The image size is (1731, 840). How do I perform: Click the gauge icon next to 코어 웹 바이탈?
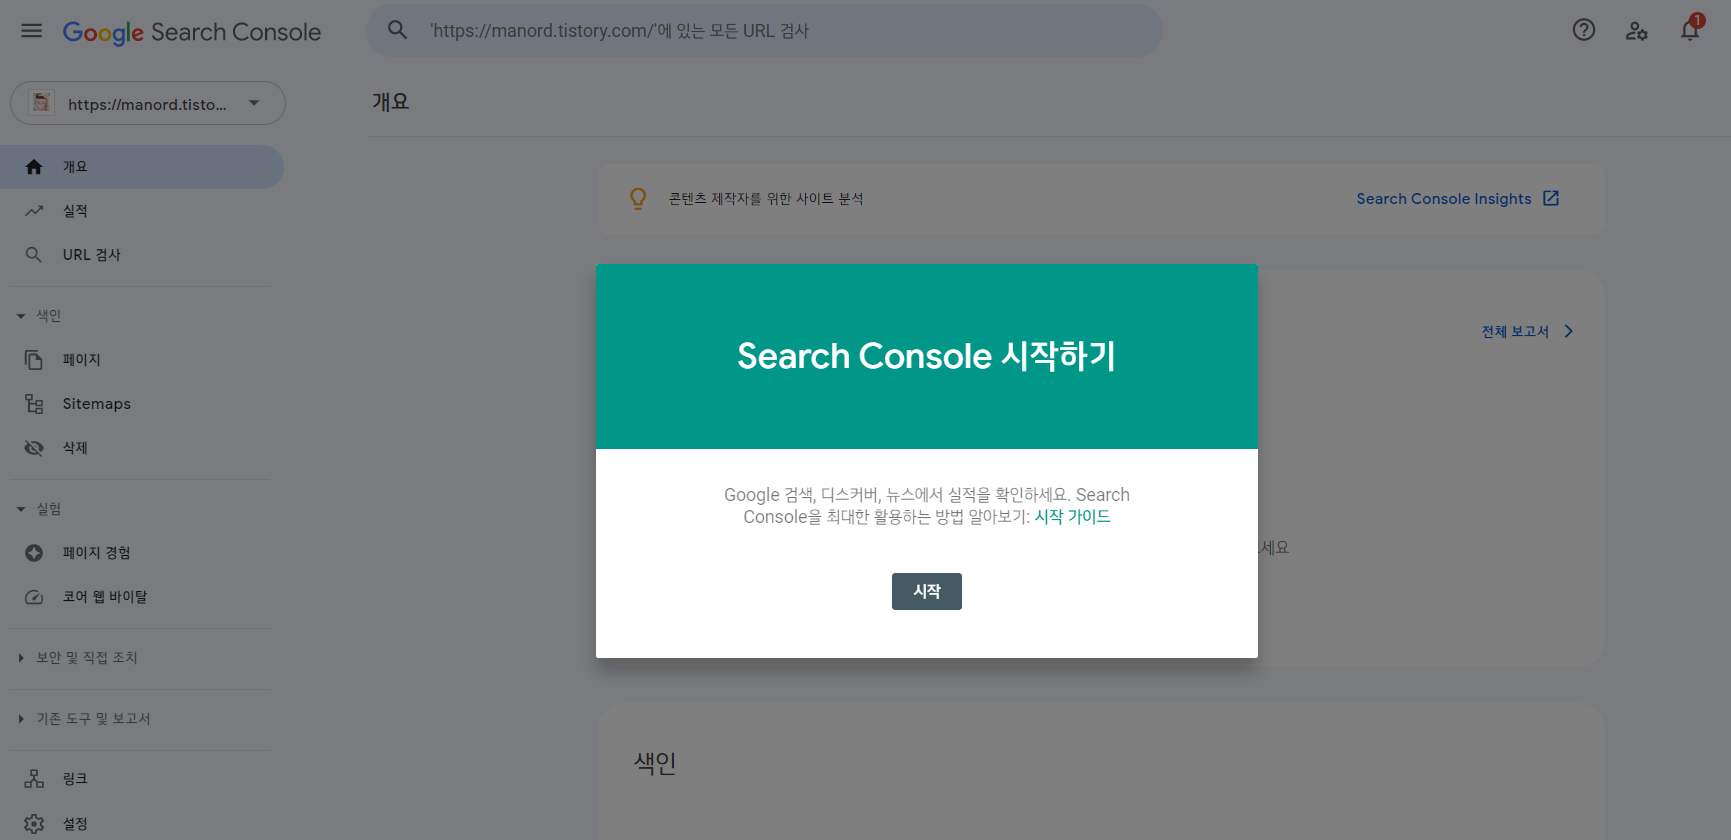tap(34, 597)
